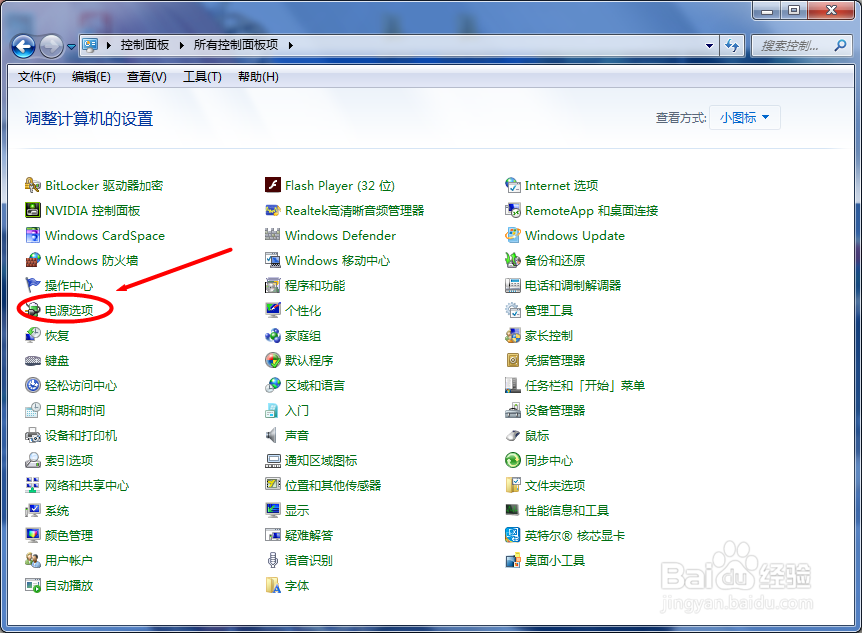Screen dimensions: 862x633
Task: Open the 桌面小工具 icon
Action: pos(513,560)
